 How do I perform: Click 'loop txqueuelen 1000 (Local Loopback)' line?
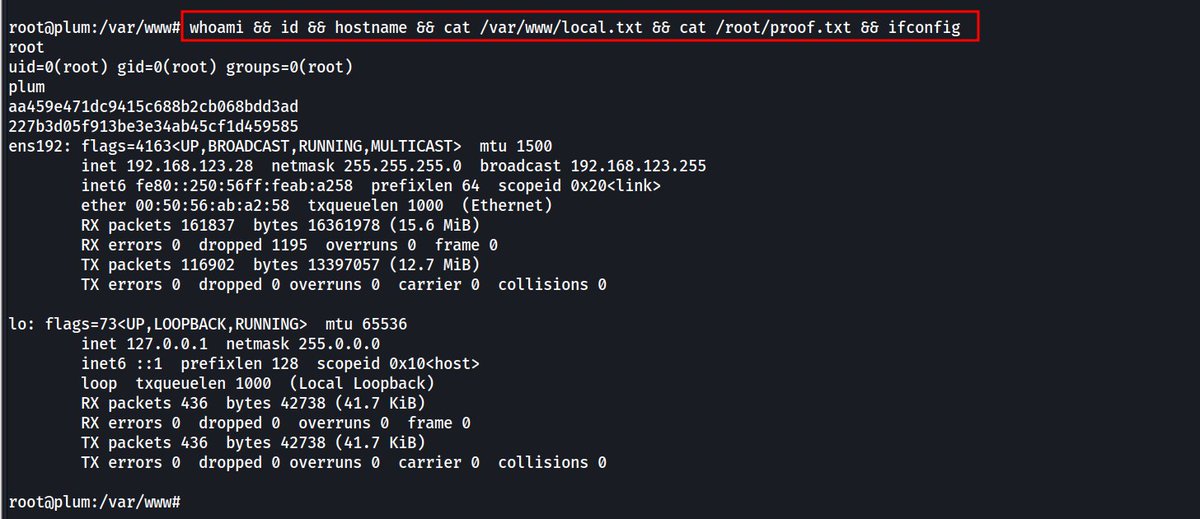[x=258, y=383]
